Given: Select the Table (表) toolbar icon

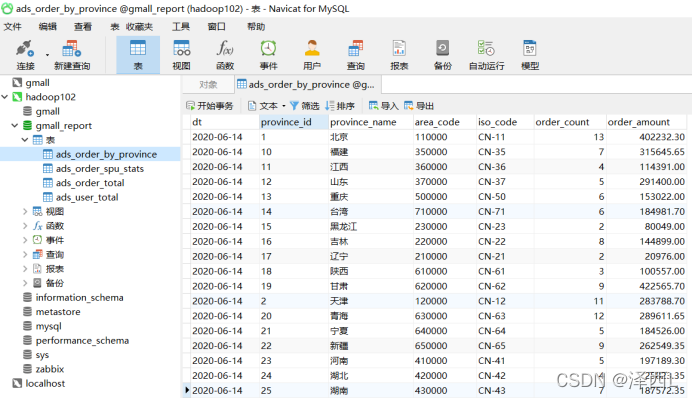Looking at the screenshot, I should (x=138, y=55).
